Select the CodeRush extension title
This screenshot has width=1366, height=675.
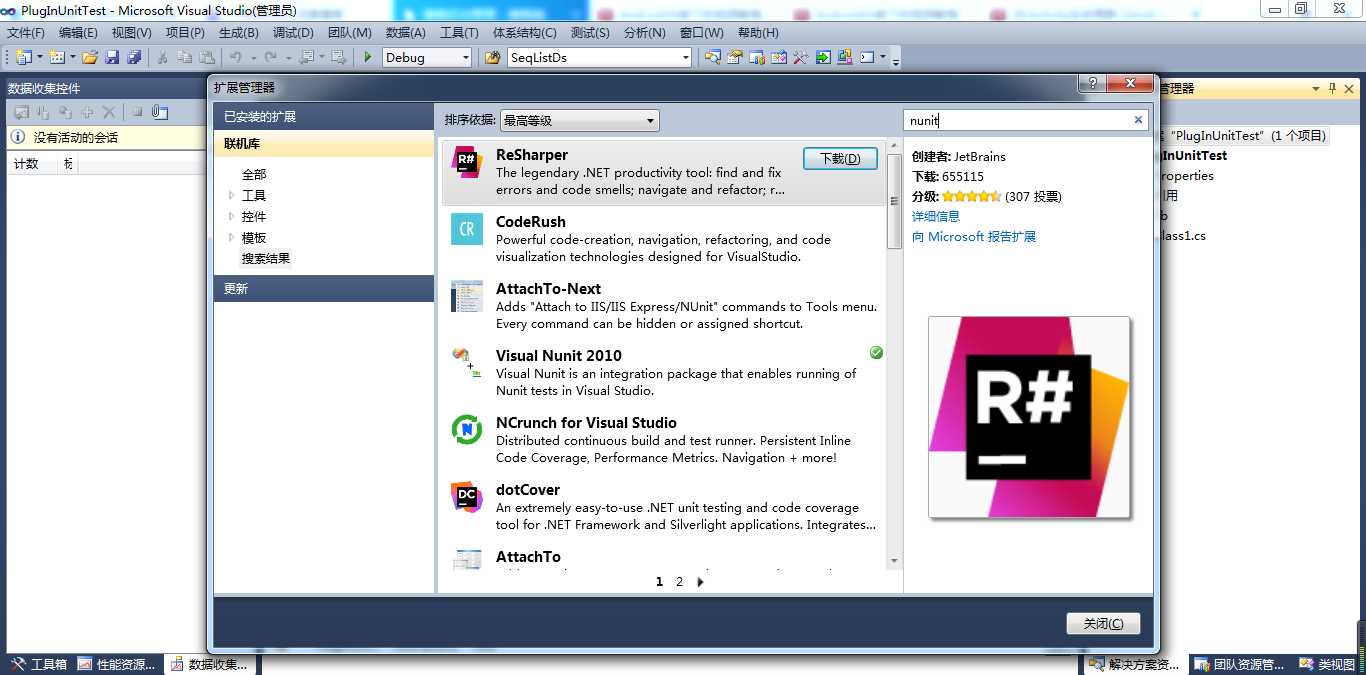click(x=531, y=221)
